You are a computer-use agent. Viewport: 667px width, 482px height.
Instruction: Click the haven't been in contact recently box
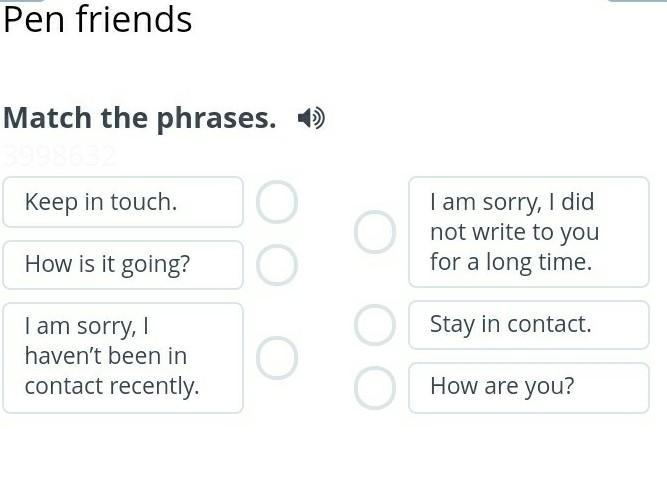point(123,358)
